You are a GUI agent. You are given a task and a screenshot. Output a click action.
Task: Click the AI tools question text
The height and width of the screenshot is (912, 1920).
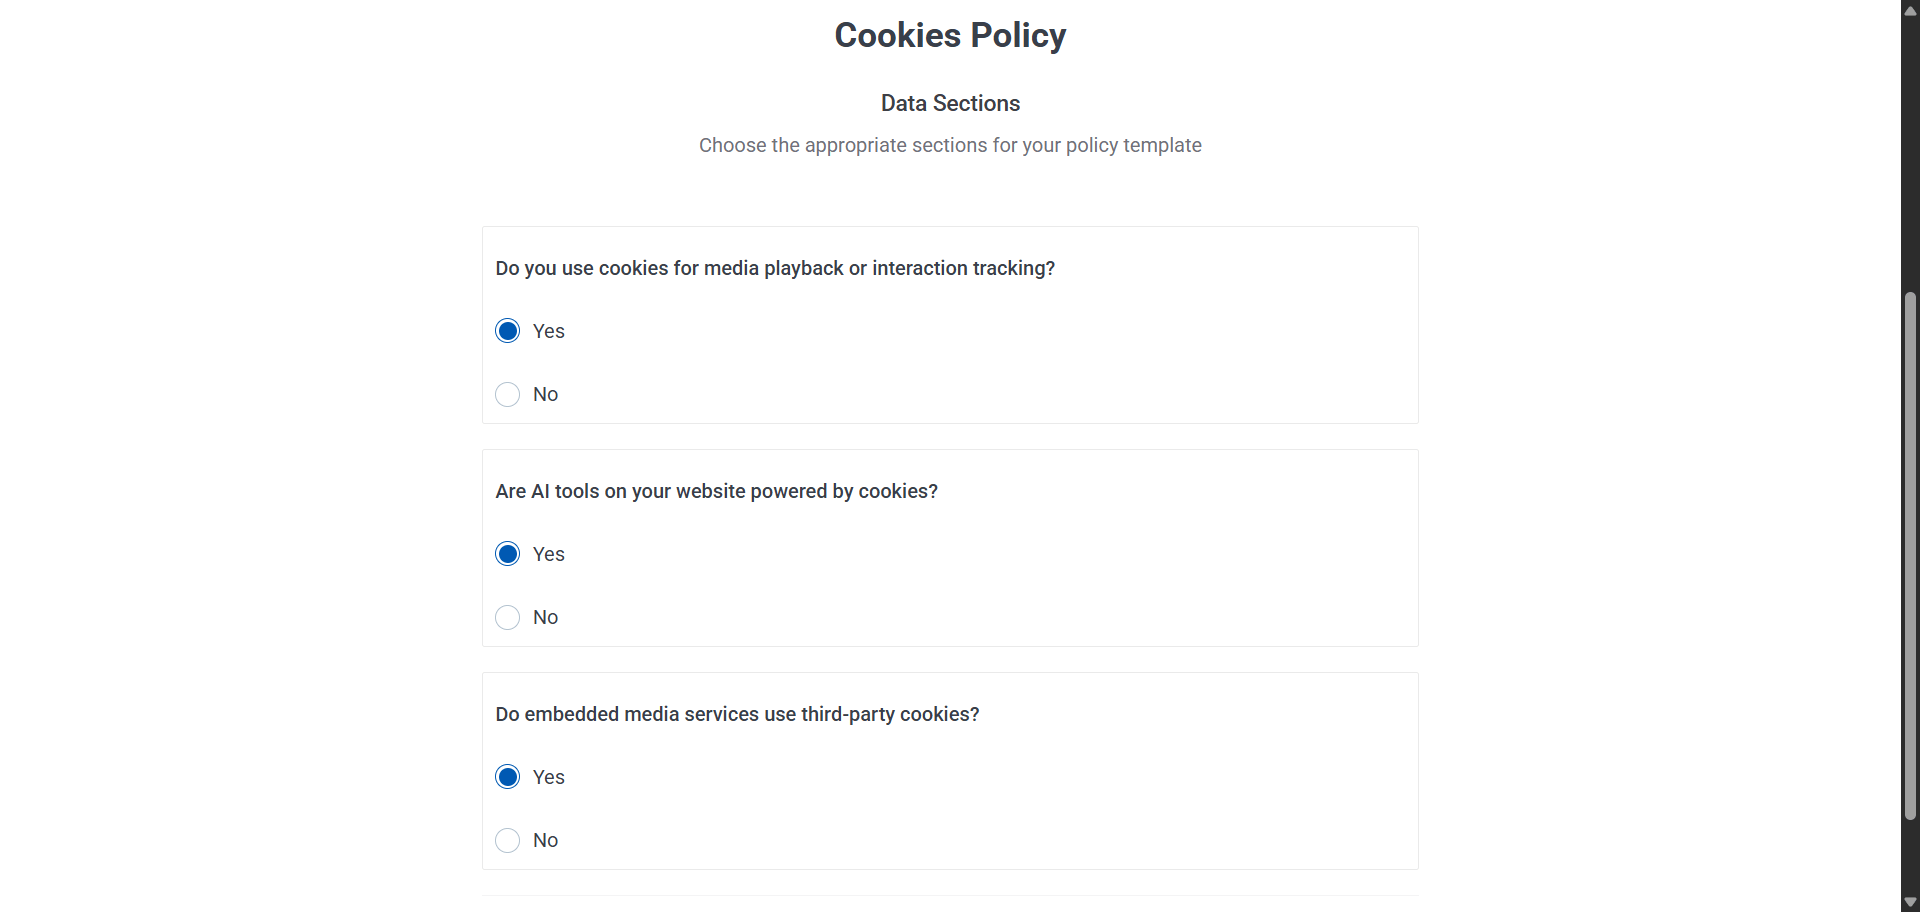tap(716, 491)
